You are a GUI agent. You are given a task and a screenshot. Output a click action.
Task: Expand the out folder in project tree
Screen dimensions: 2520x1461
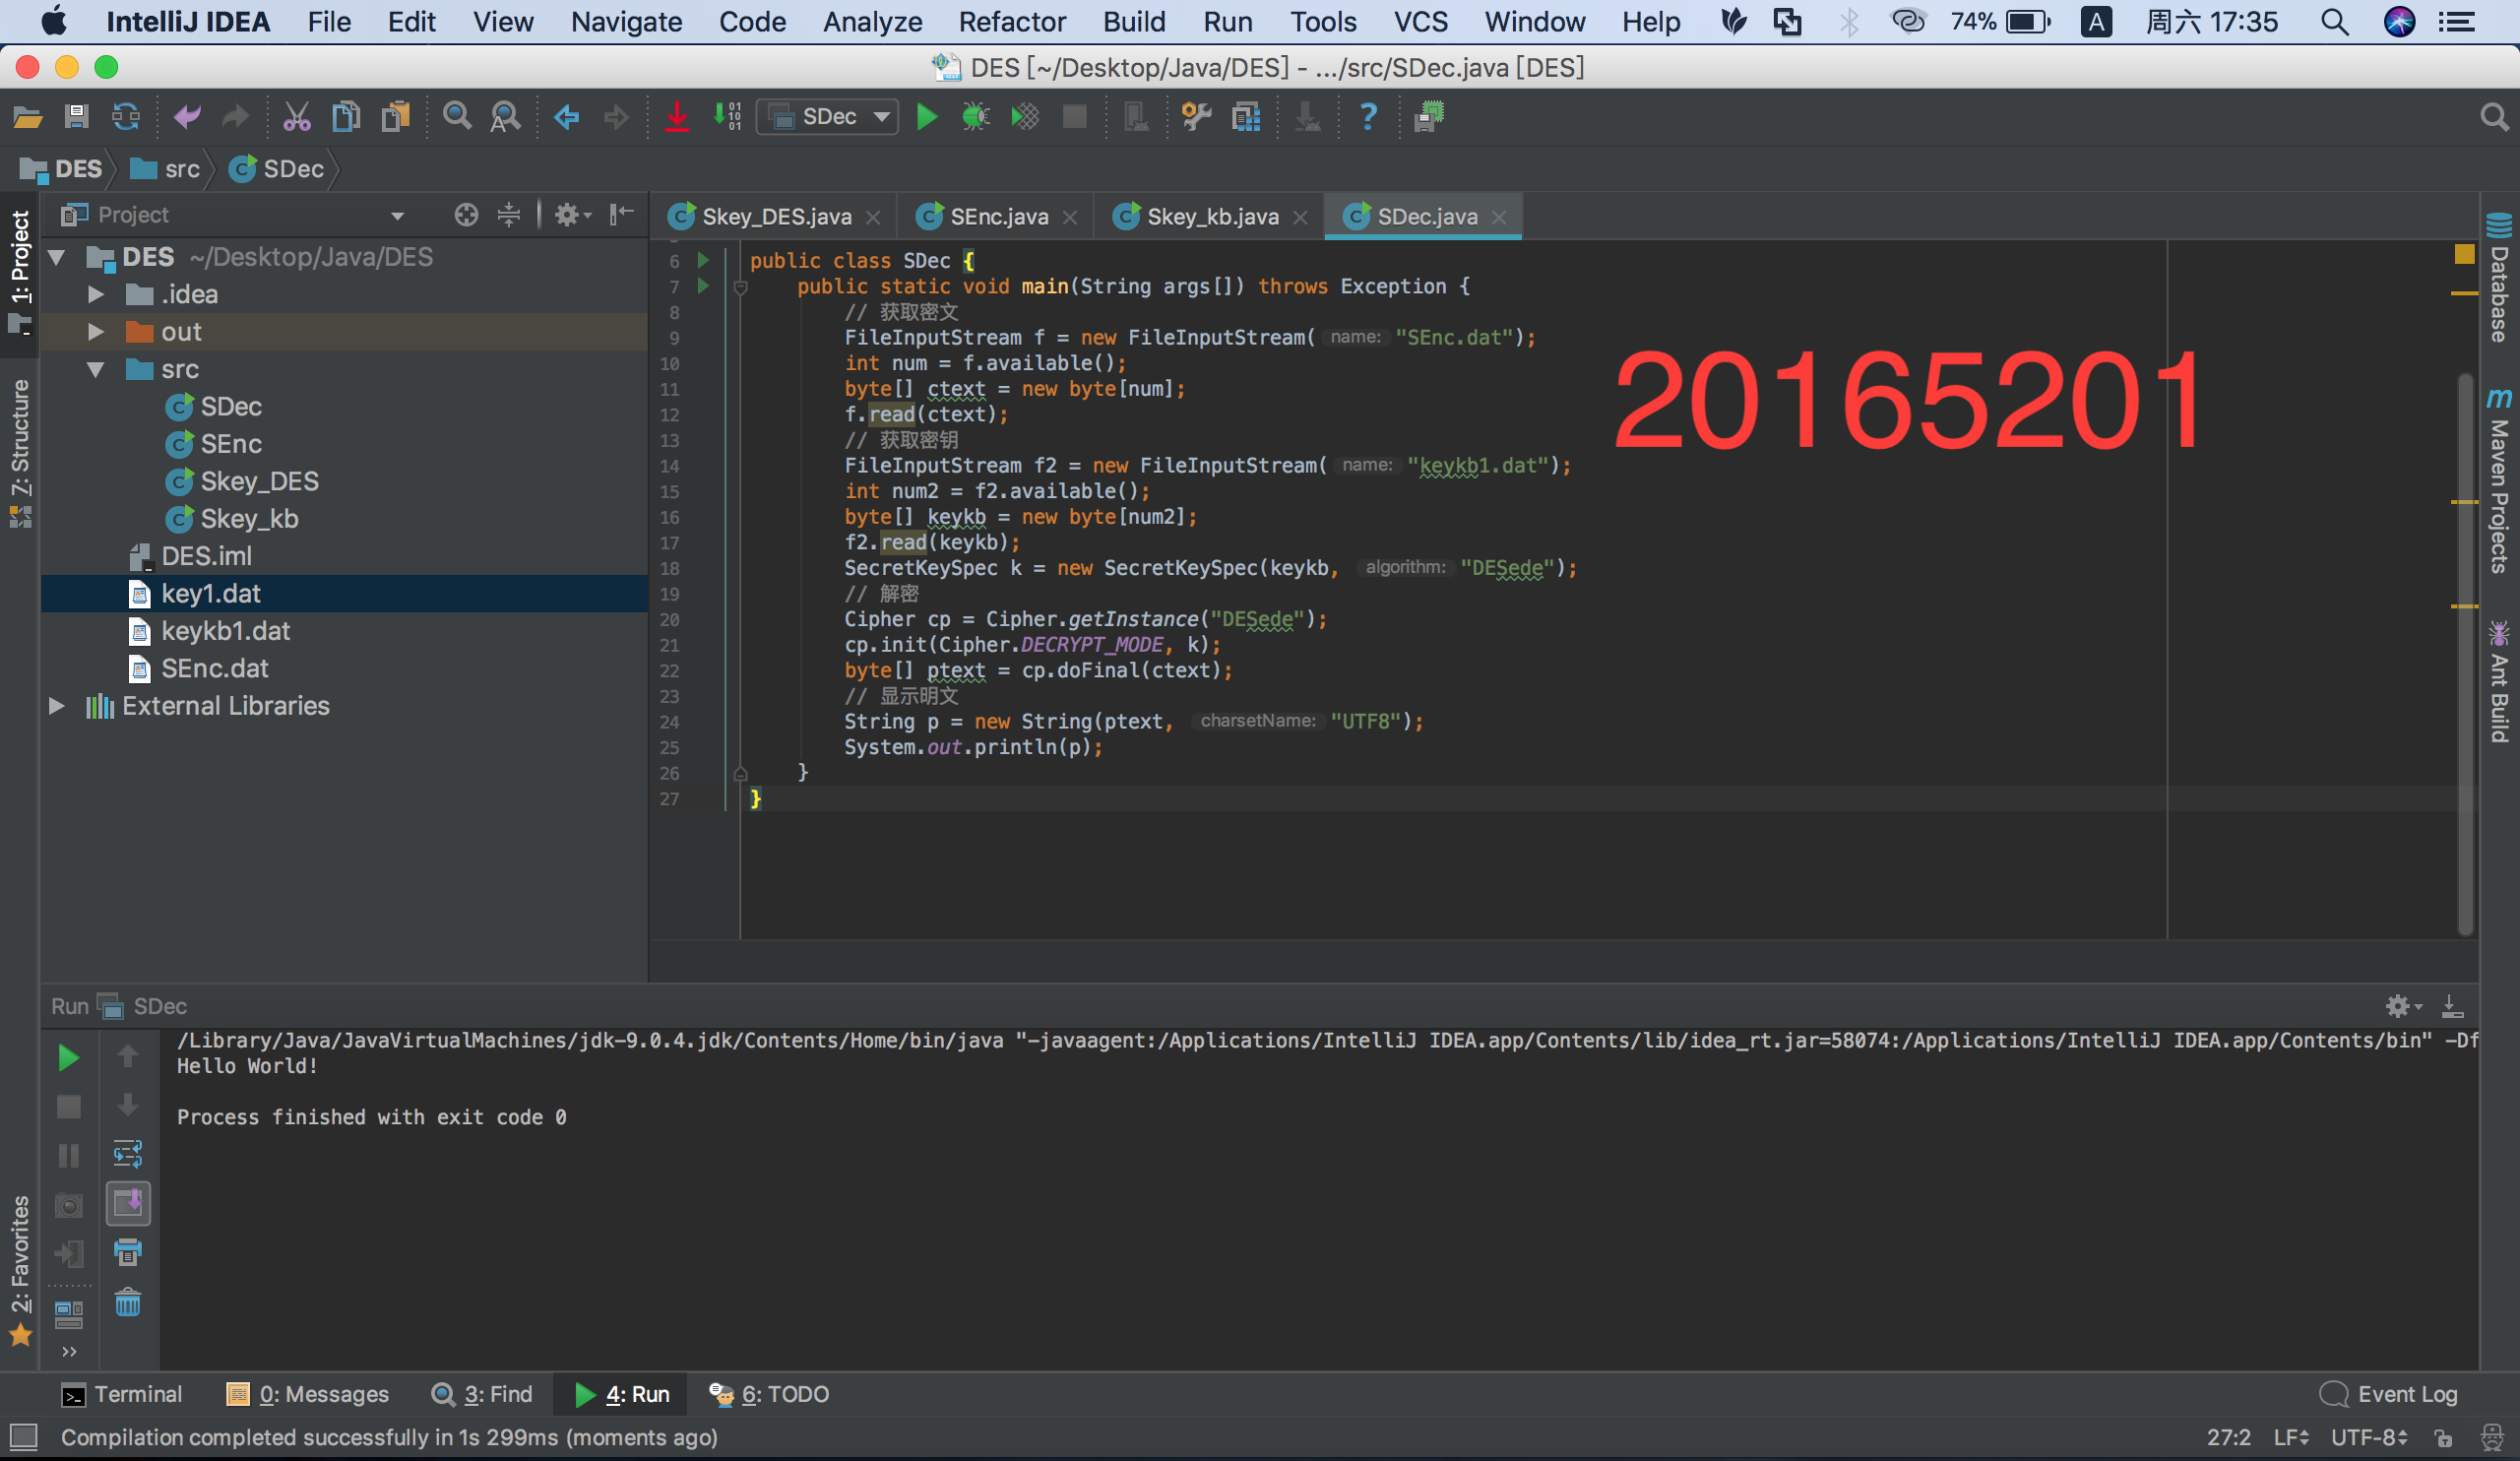(x=96, y=332)
